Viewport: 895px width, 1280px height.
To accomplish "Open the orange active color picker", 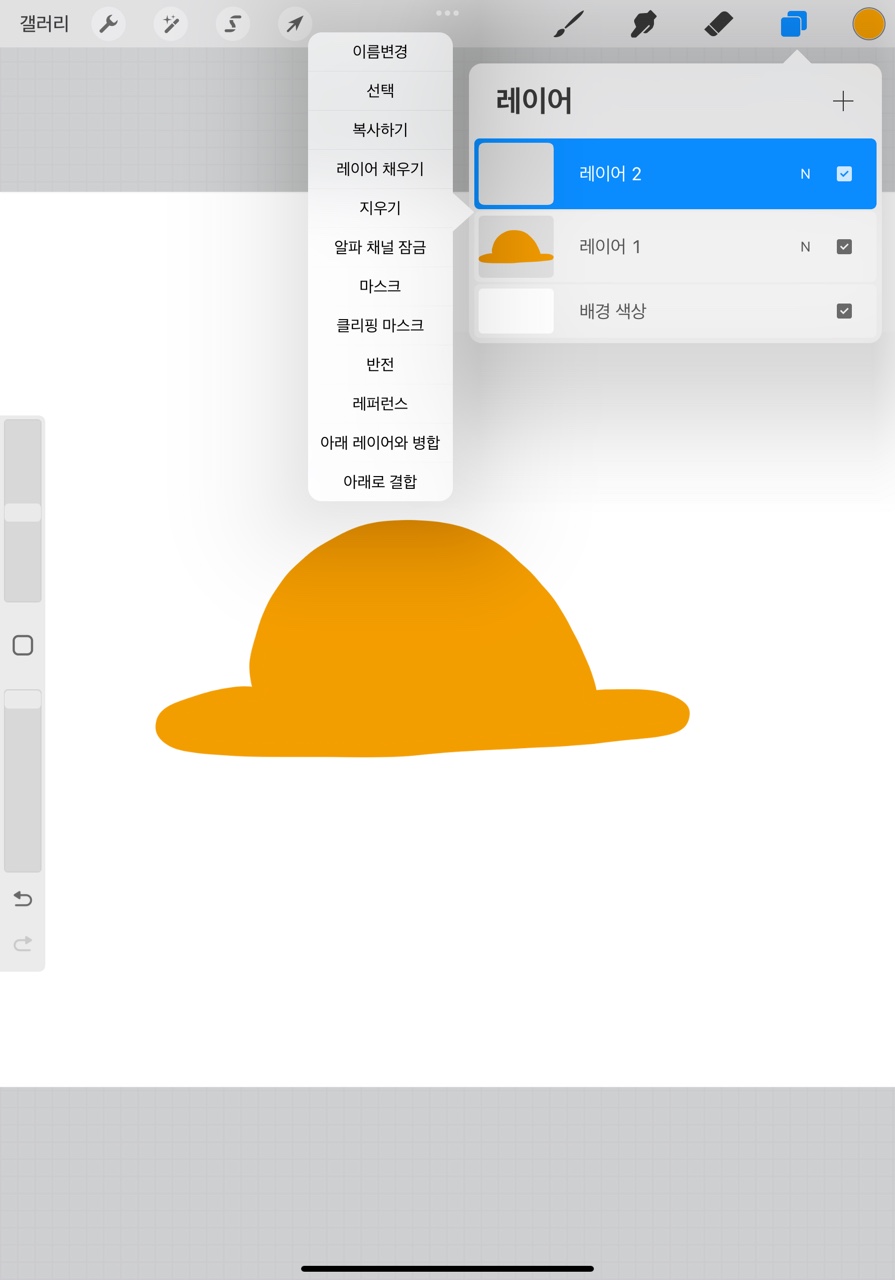I will tap(868, 24).
